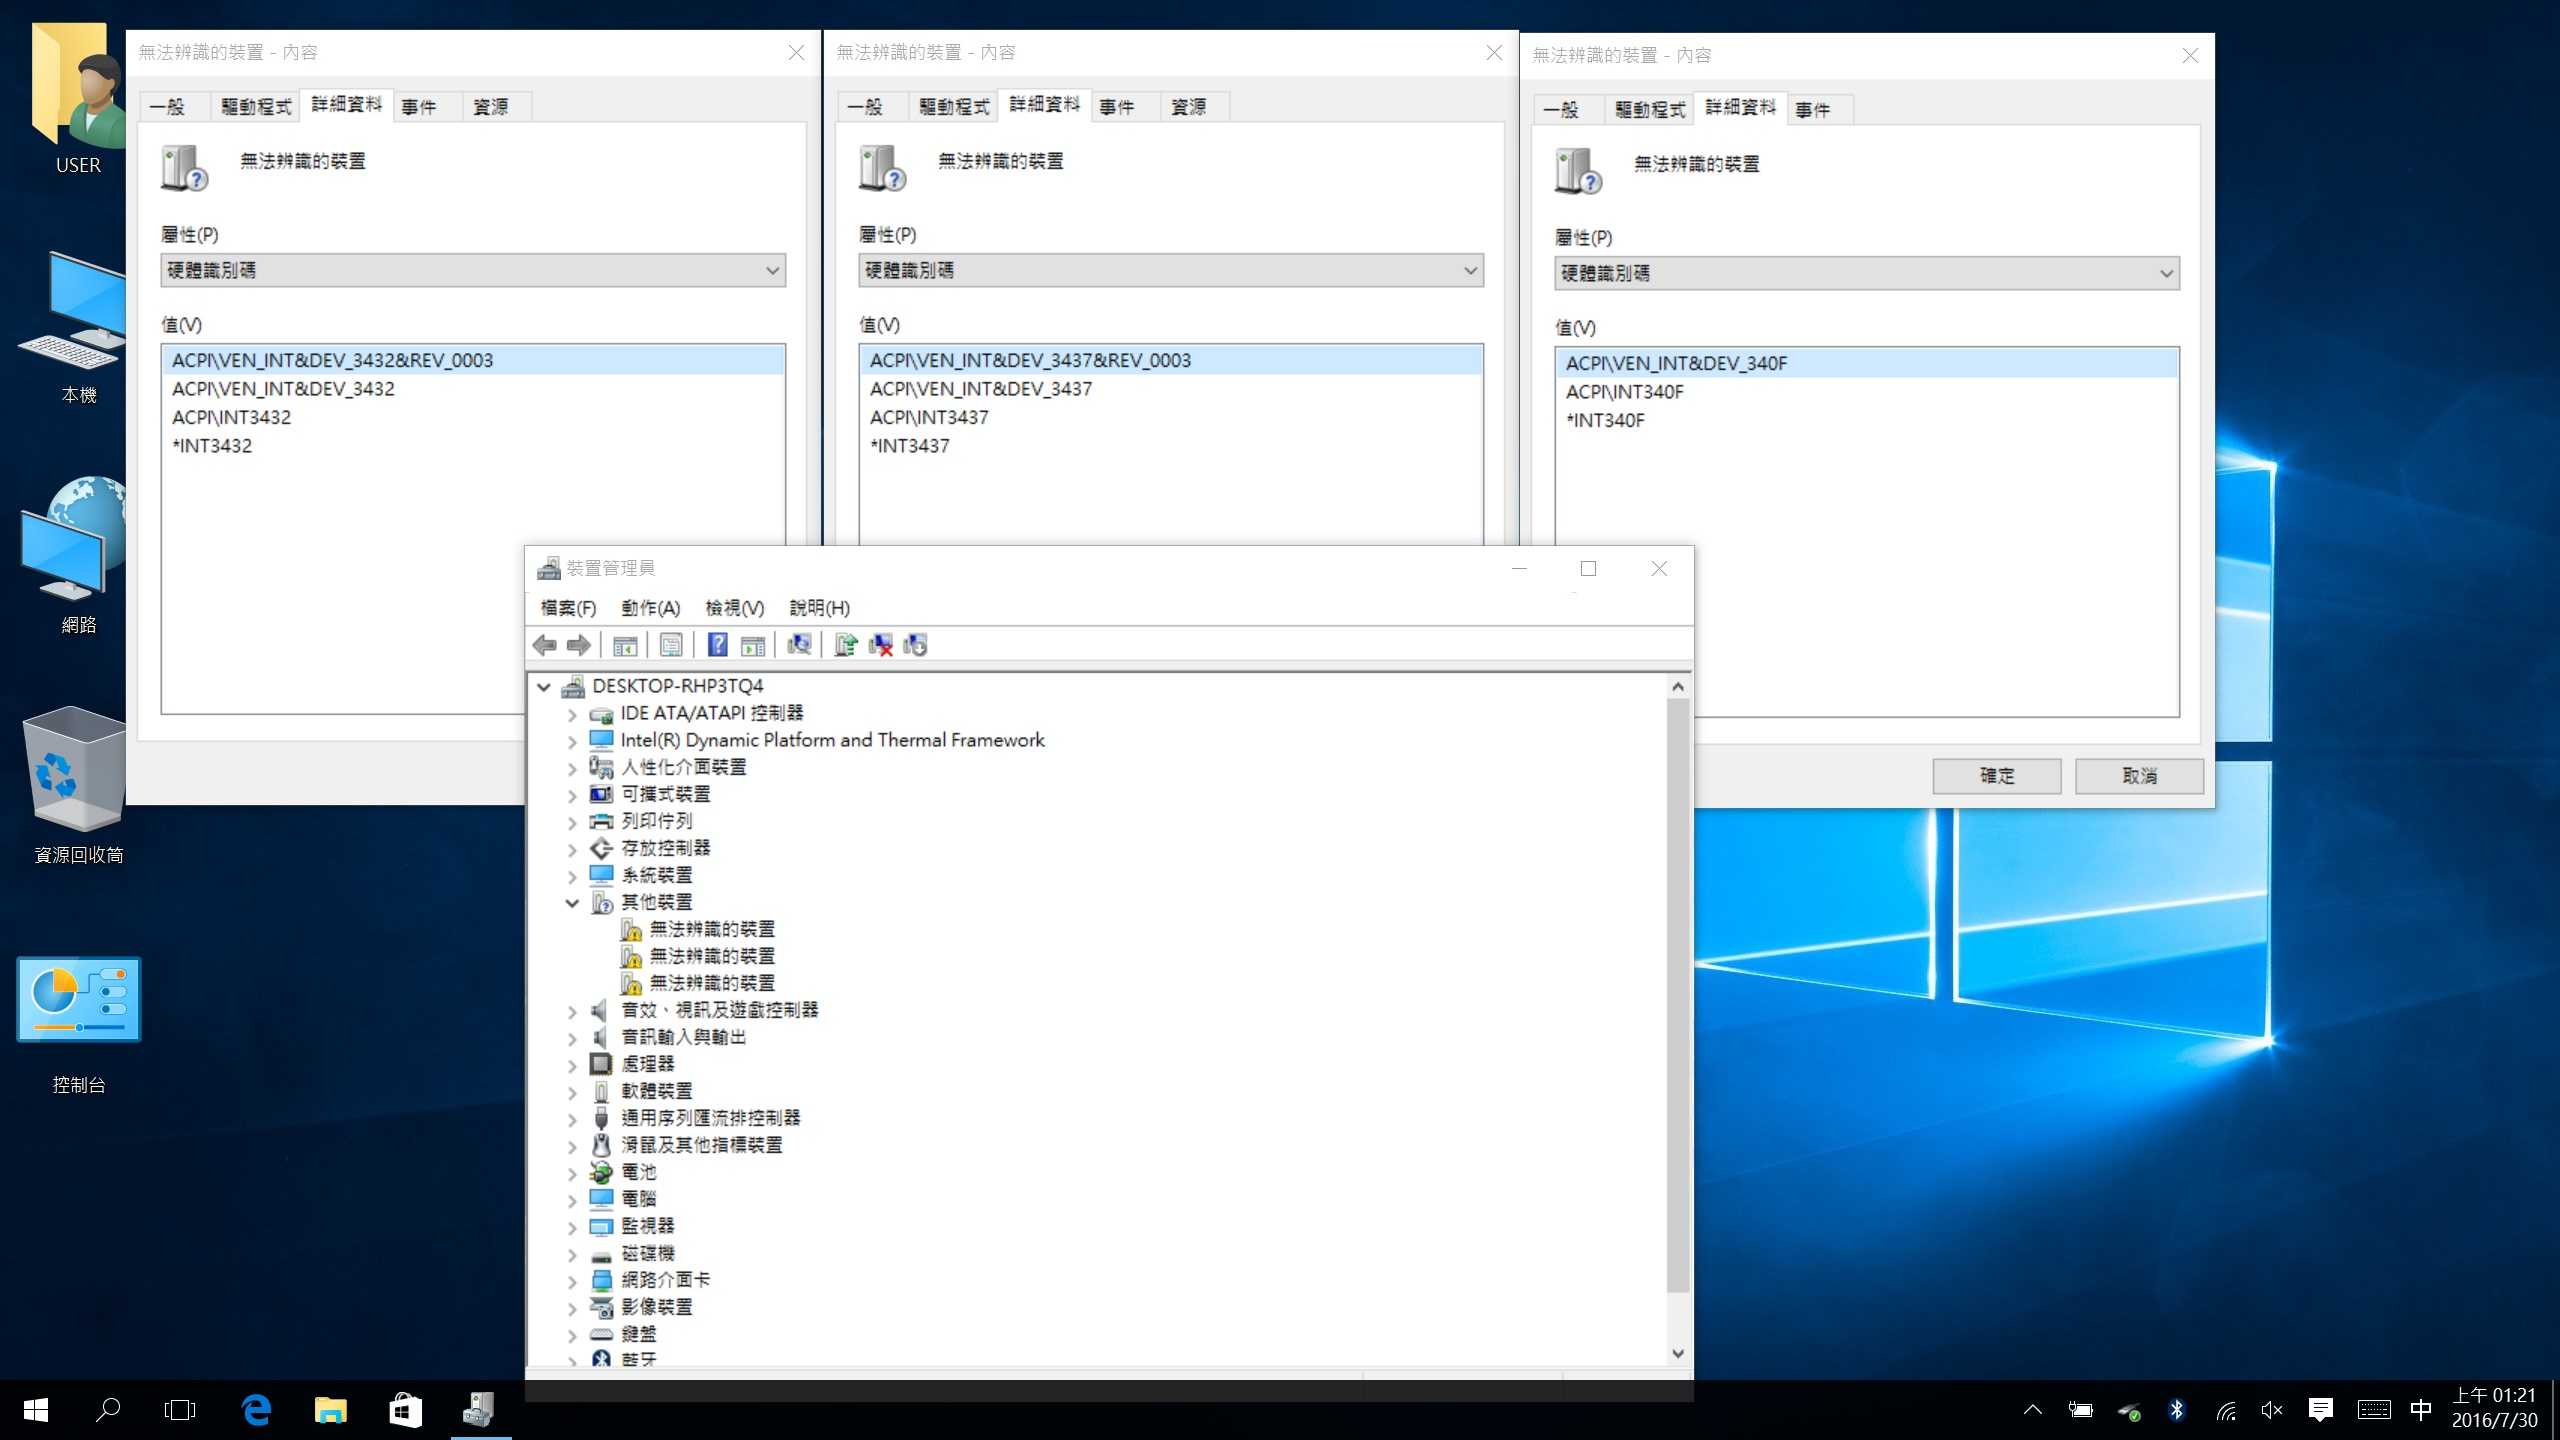Open the 動作(A) menu

click(x=650, y=608)
